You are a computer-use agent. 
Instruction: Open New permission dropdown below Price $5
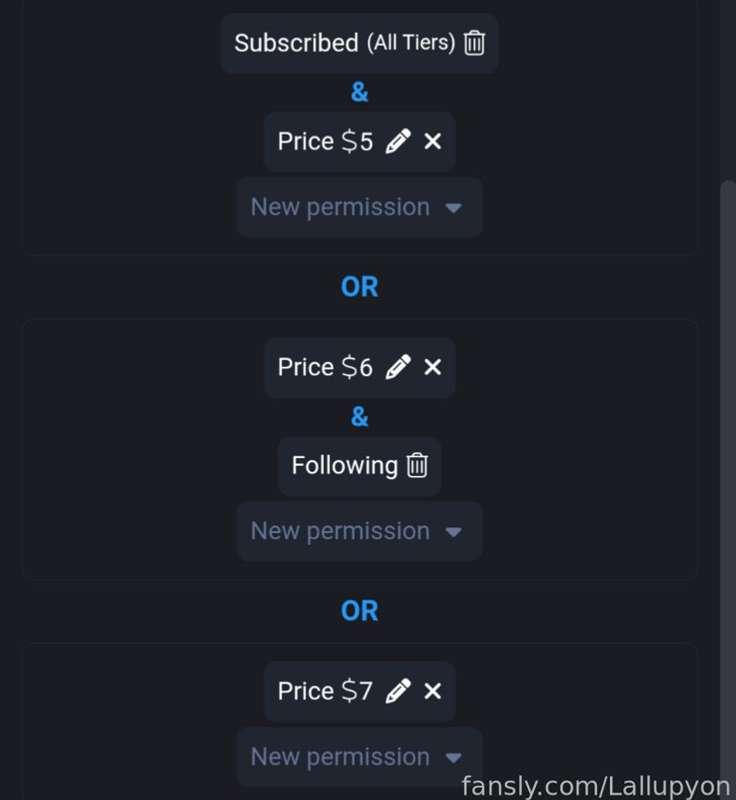click(359, 208)
